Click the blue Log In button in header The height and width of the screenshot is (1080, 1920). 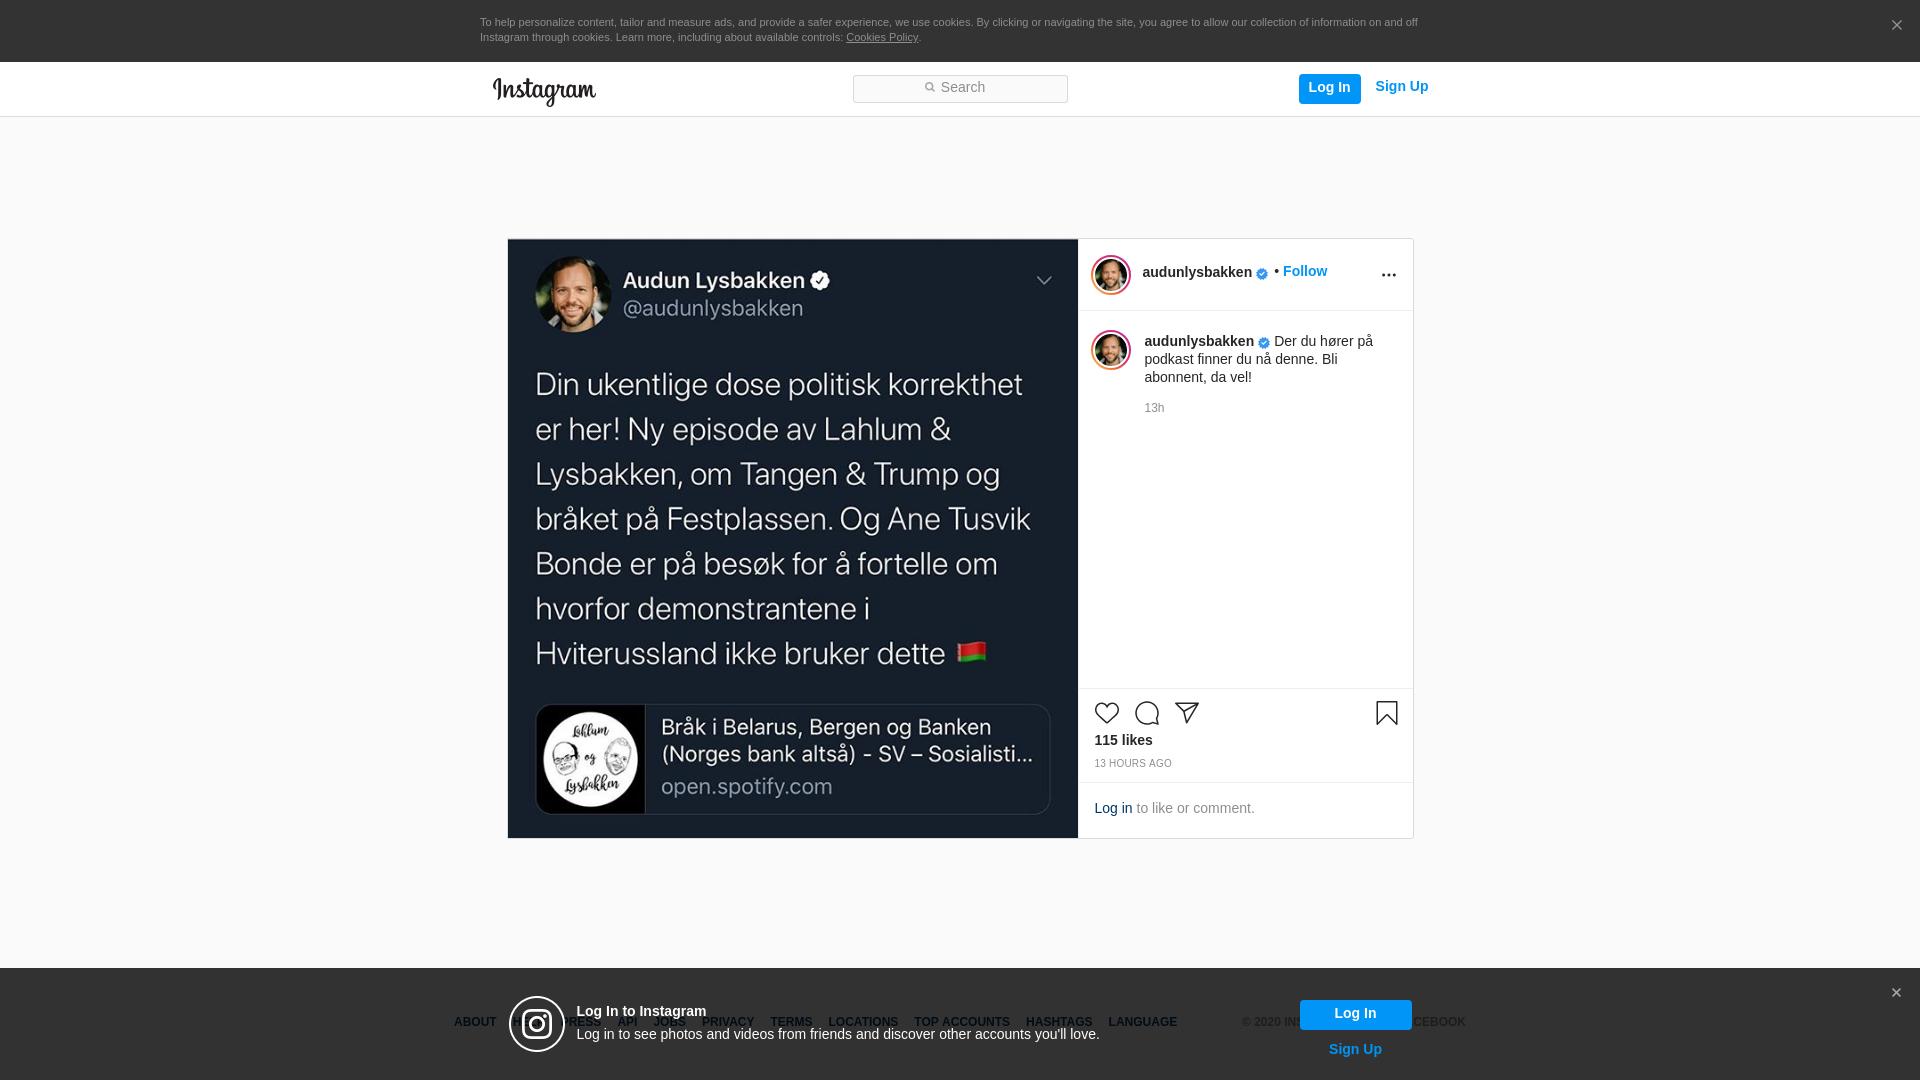tap(1329, 88)
